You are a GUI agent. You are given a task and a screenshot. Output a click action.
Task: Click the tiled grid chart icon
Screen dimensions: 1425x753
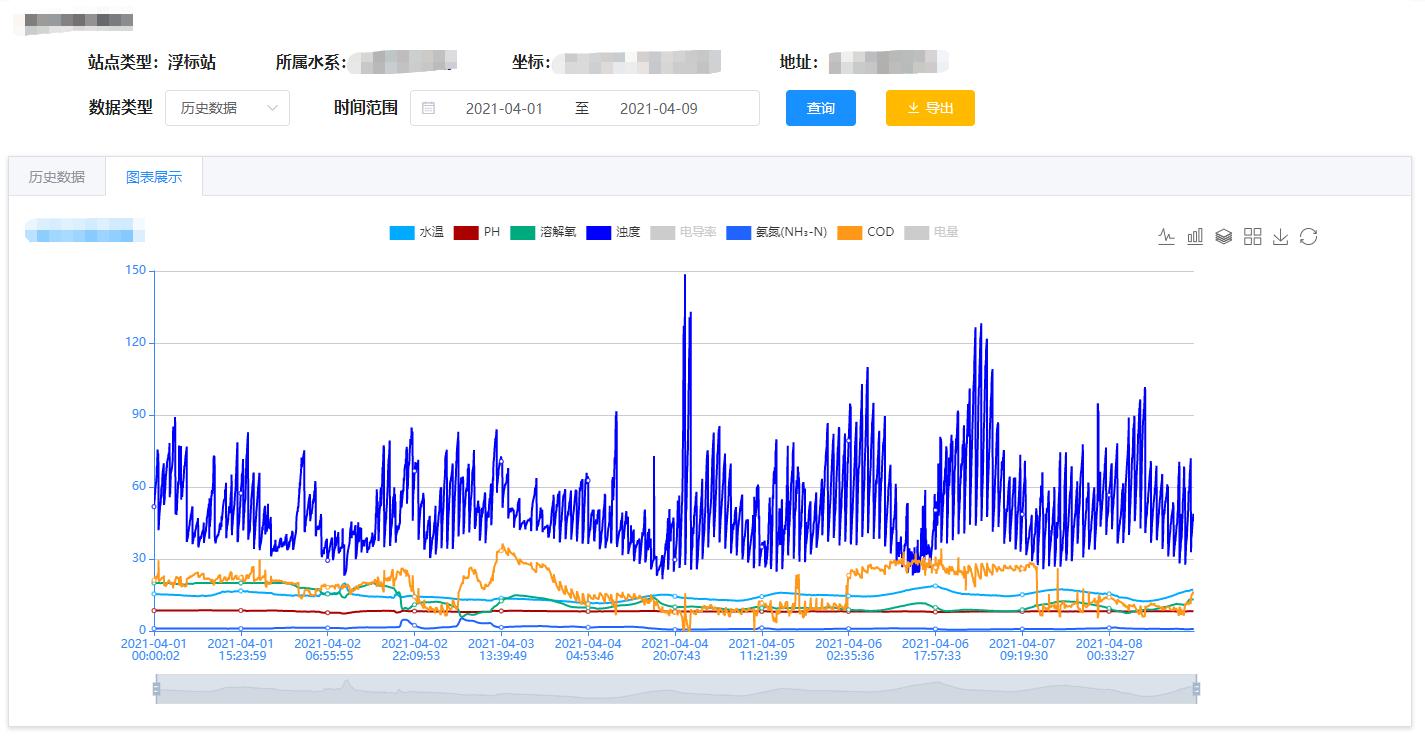[1252, 237]
